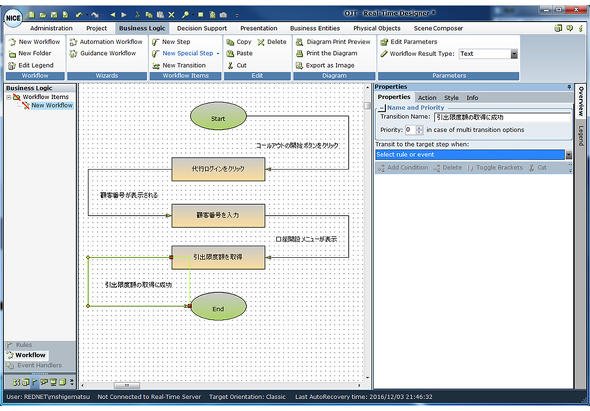Viewport: 590px width, 411px height.
Task: Click the Transition Name input field
Action: click(x=502, y=117)
